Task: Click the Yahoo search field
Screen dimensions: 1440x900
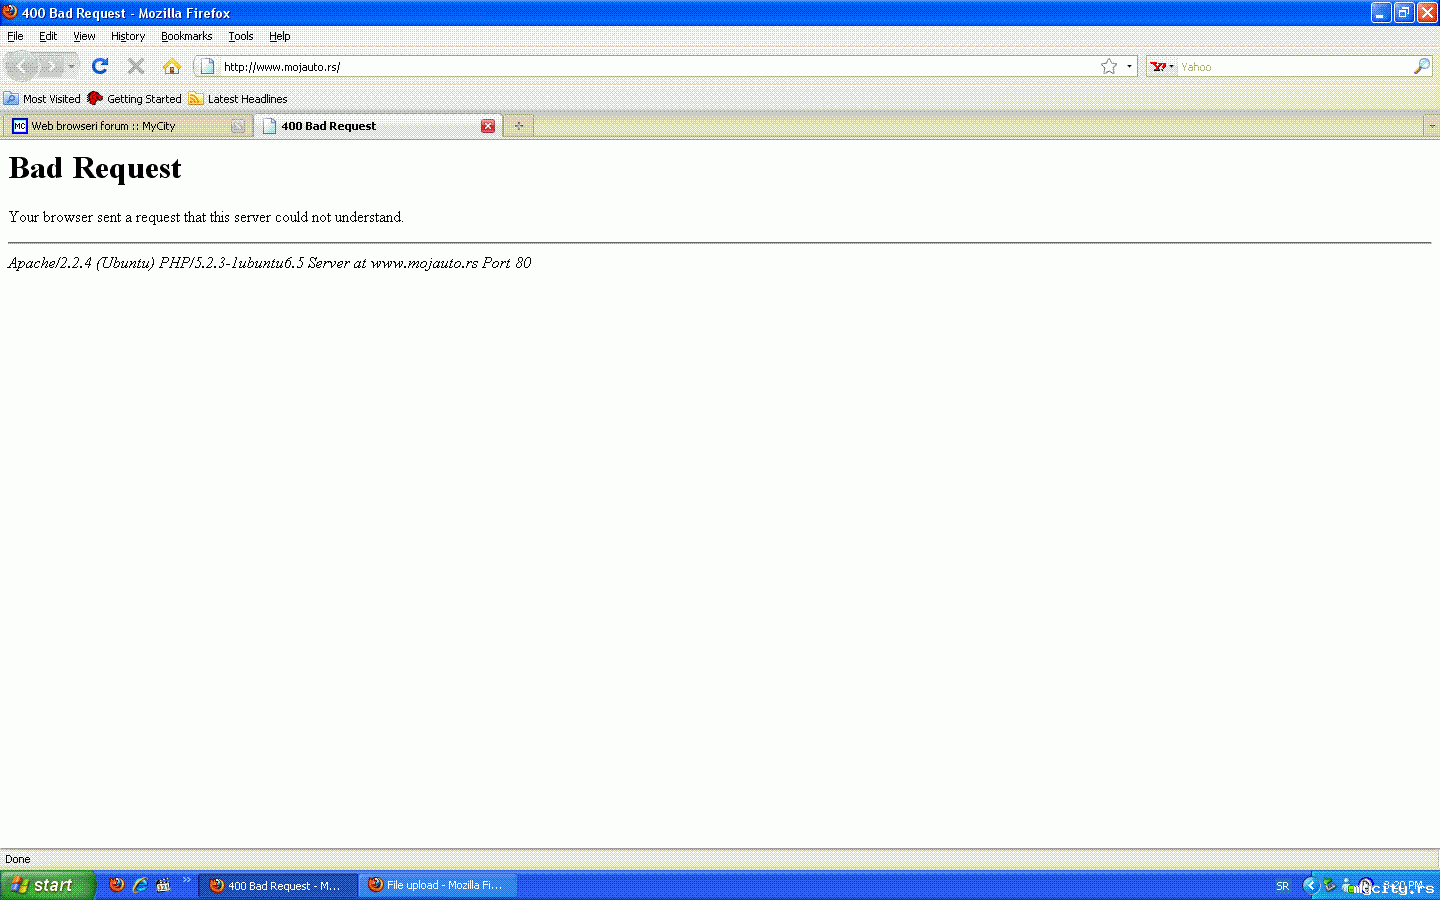Action: (x=1295, y=67)
